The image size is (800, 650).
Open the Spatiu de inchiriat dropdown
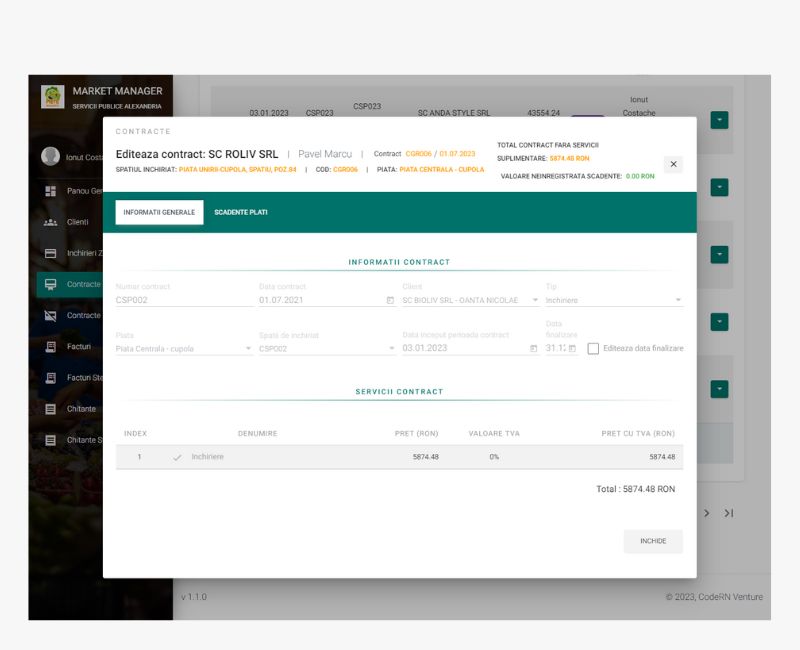(392, 349)
